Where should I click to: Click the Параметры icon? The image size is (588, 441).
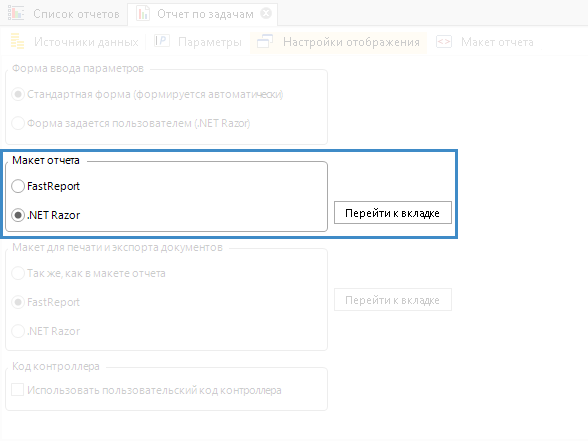[x=162, y=41]
